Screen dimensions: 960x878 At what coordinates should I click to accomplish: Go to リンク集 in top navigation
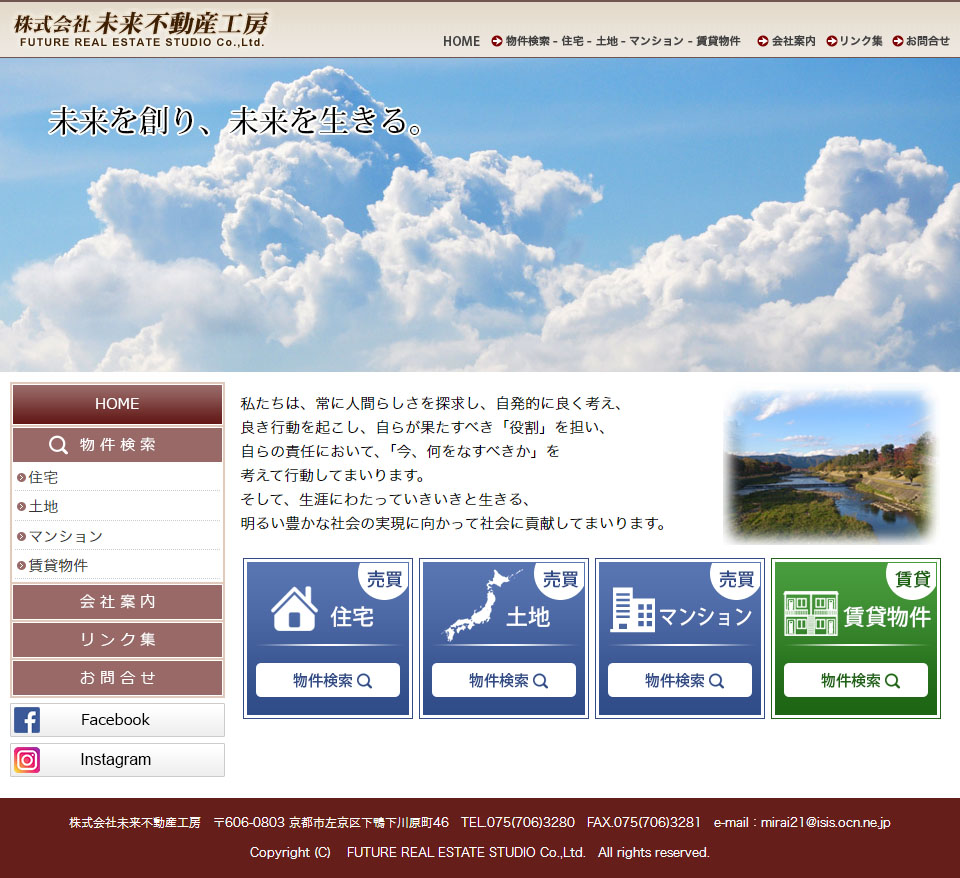[x=855, y=41]
